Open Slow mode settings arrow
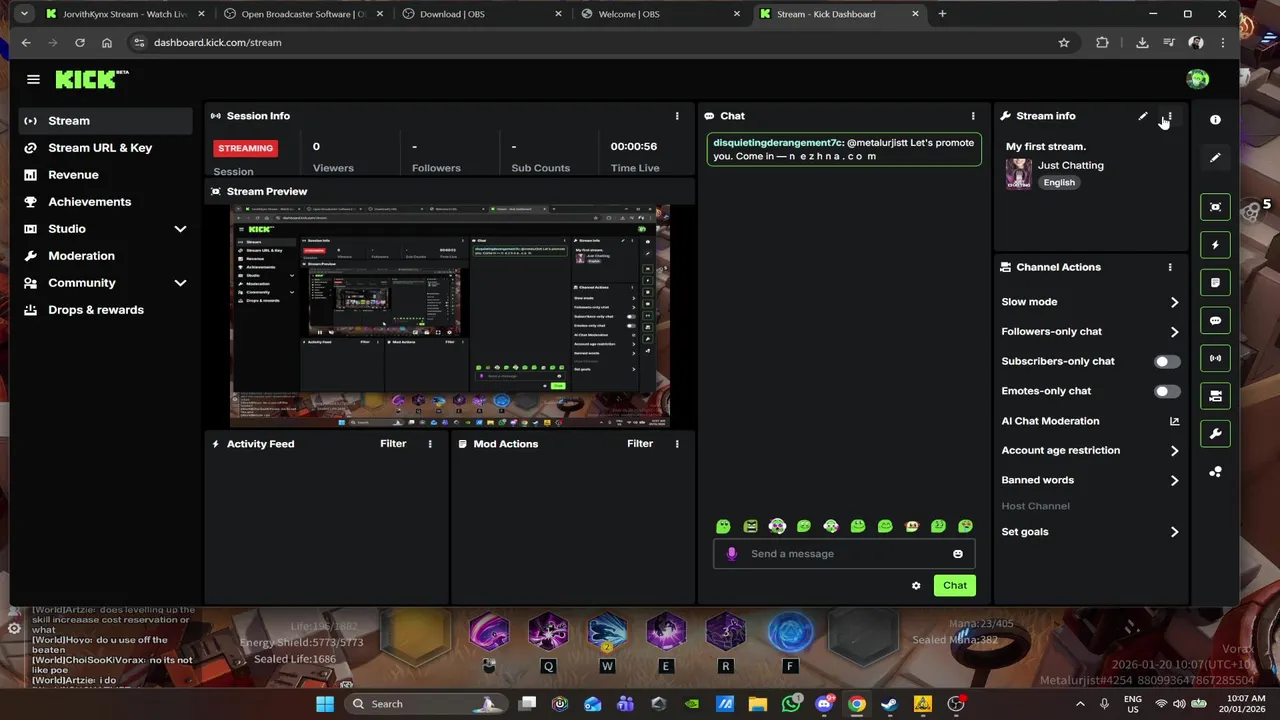 (x=1174, y=302)
